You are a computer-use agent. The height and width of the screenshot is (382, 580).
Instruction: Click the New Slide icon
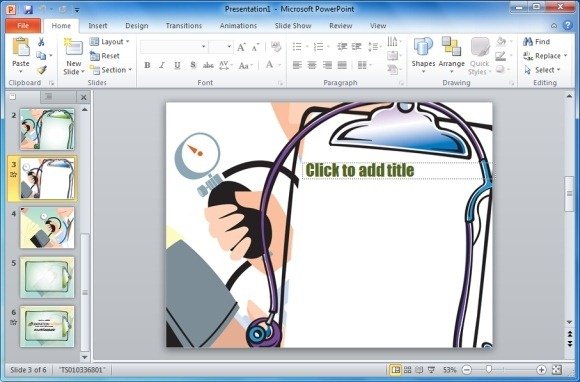74,46
